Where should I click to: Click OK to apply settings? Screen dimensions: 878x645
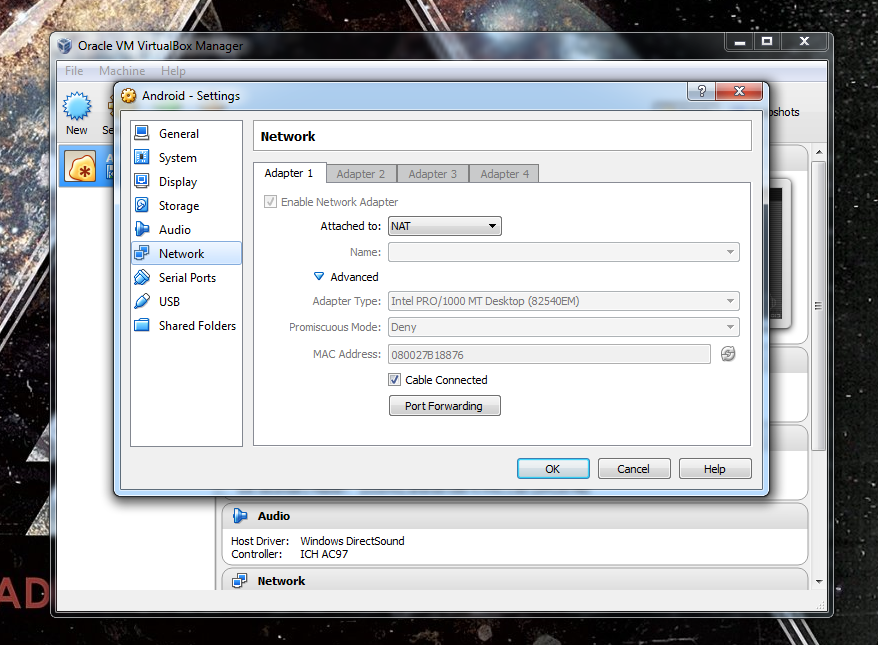[x=553, y=469]
